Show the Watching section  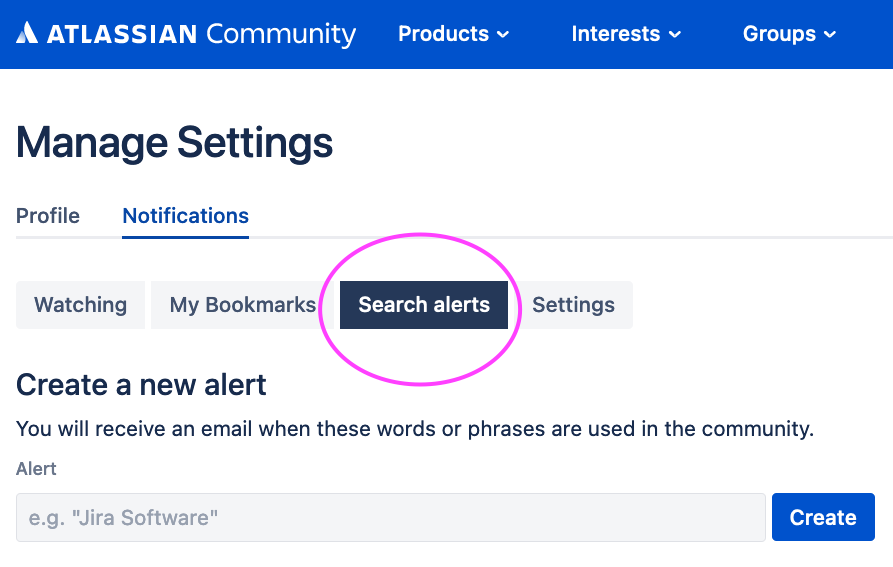[80, 305]
